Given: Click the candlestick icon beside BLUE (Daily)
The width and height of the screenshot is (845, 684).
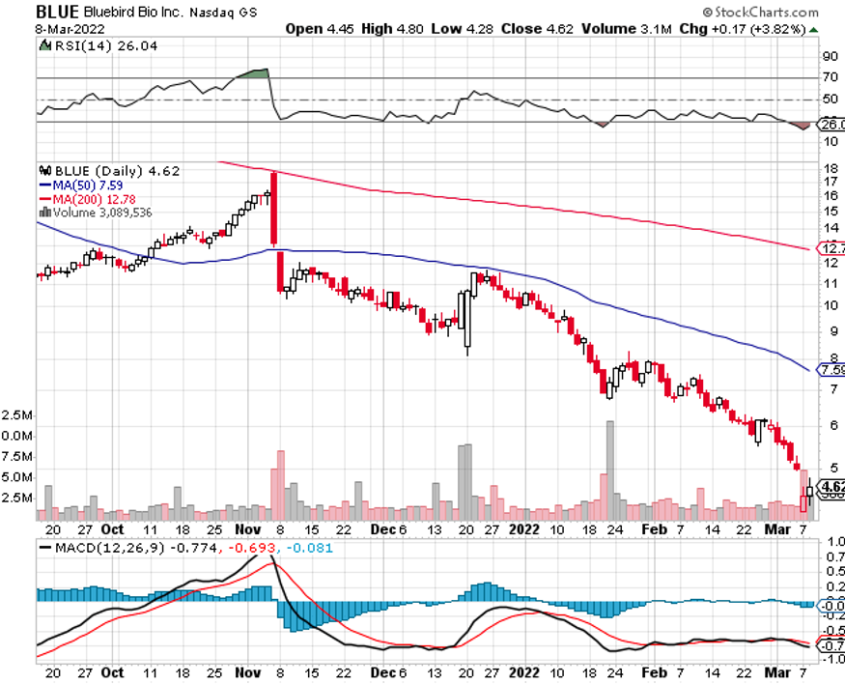Looking at the screenshot, I should coord(44,171).
